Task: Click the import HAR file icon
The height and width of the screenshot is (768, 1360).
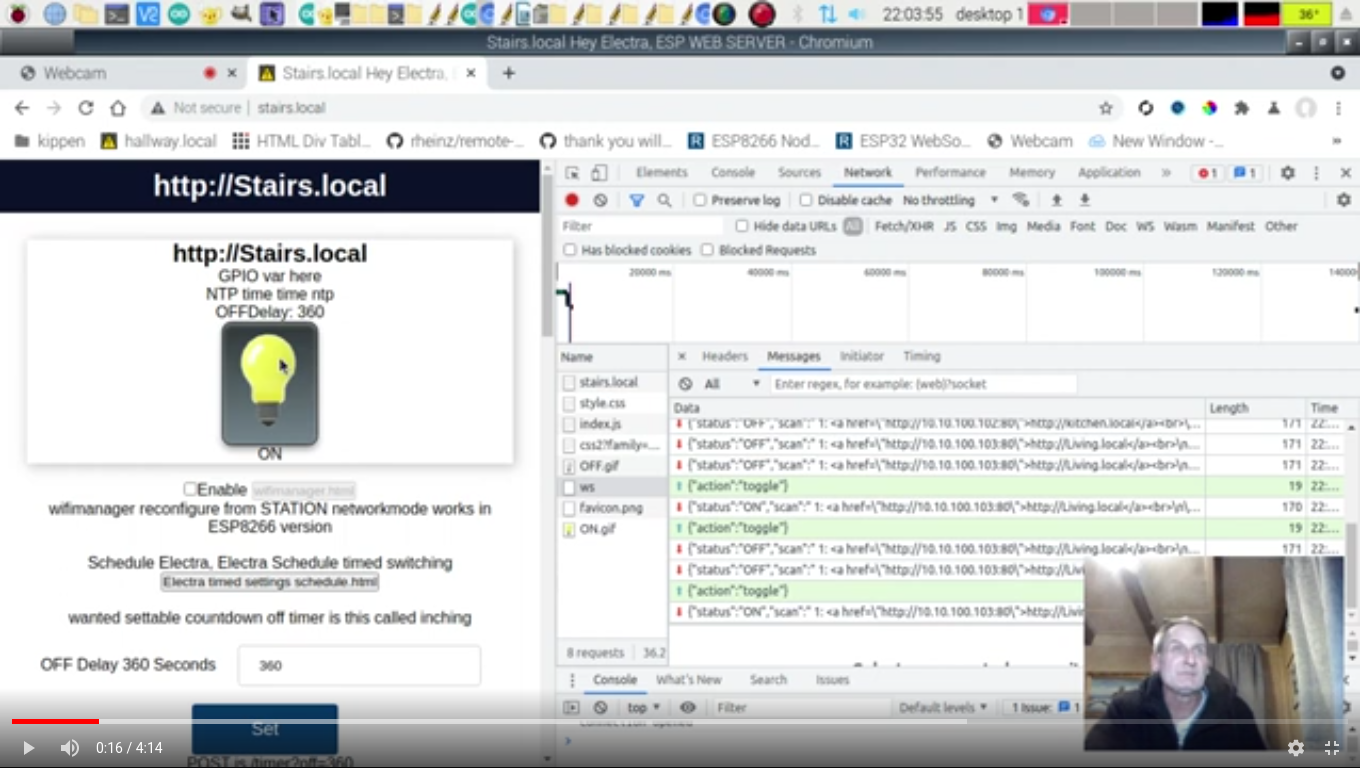Action: [x=1057, y=199]
